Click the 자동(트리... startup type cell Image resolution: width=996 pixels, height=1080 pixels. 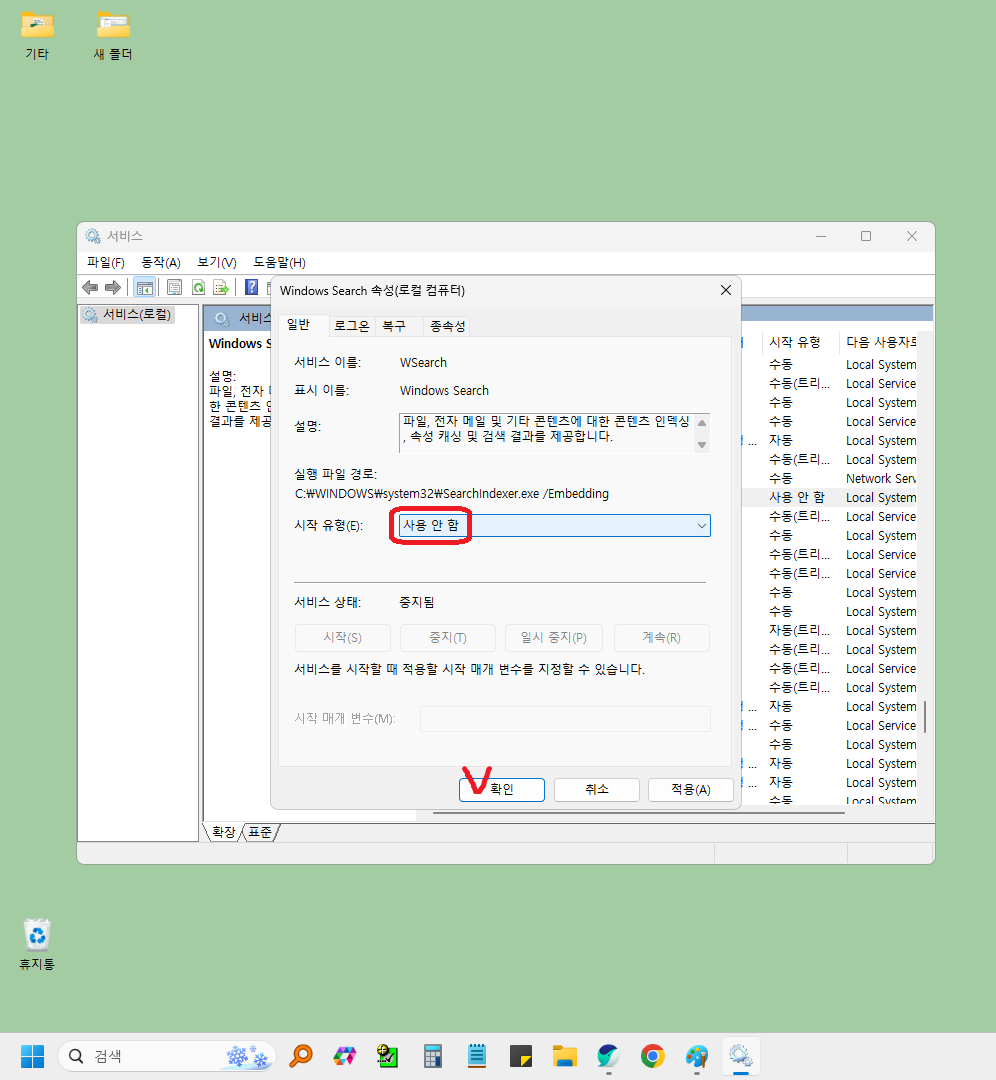point(799,630)
